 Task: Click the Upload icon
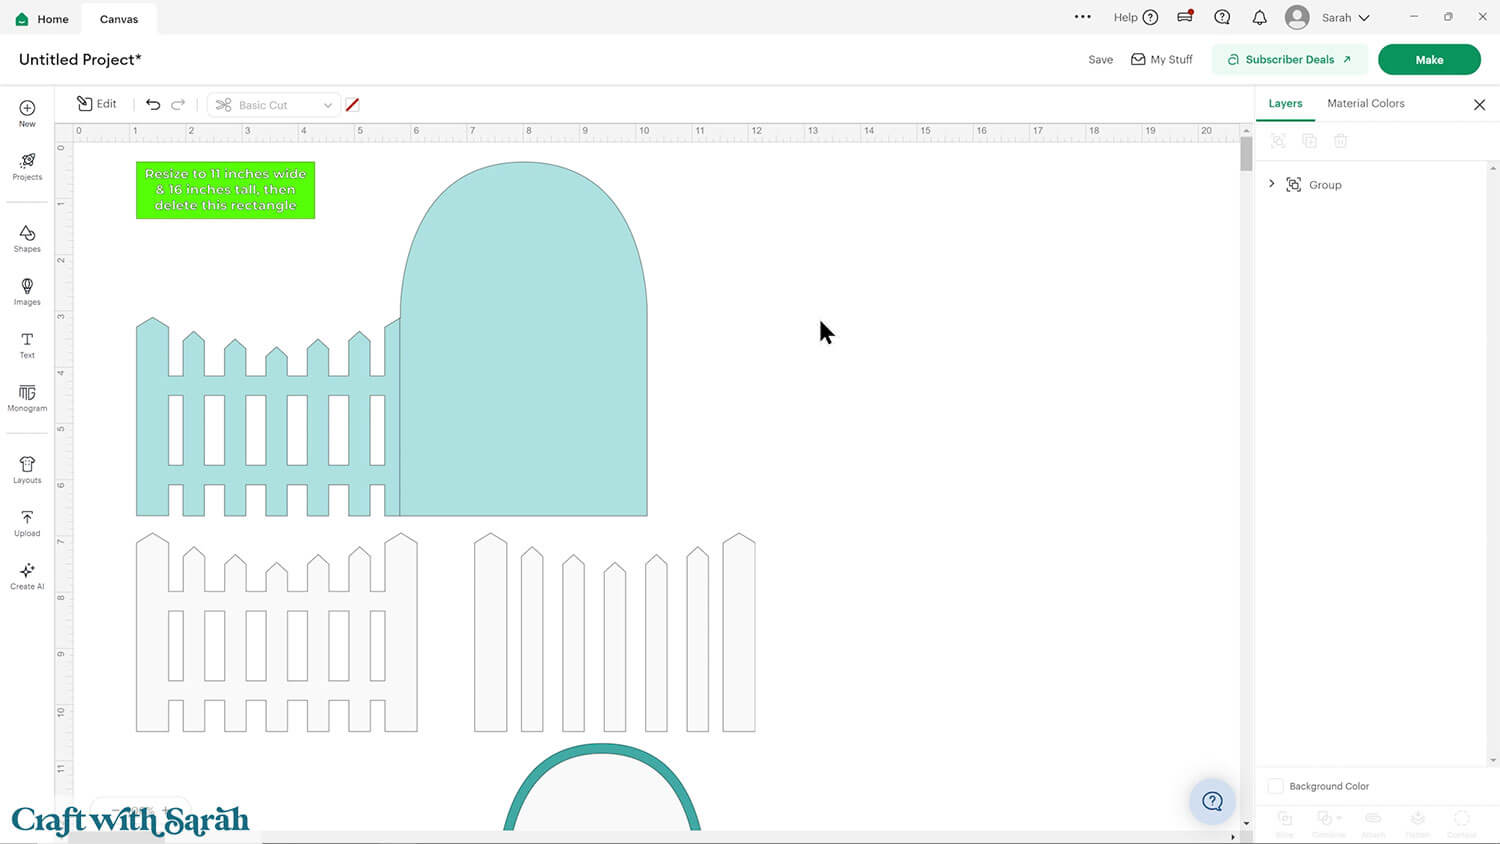(27, 522)
